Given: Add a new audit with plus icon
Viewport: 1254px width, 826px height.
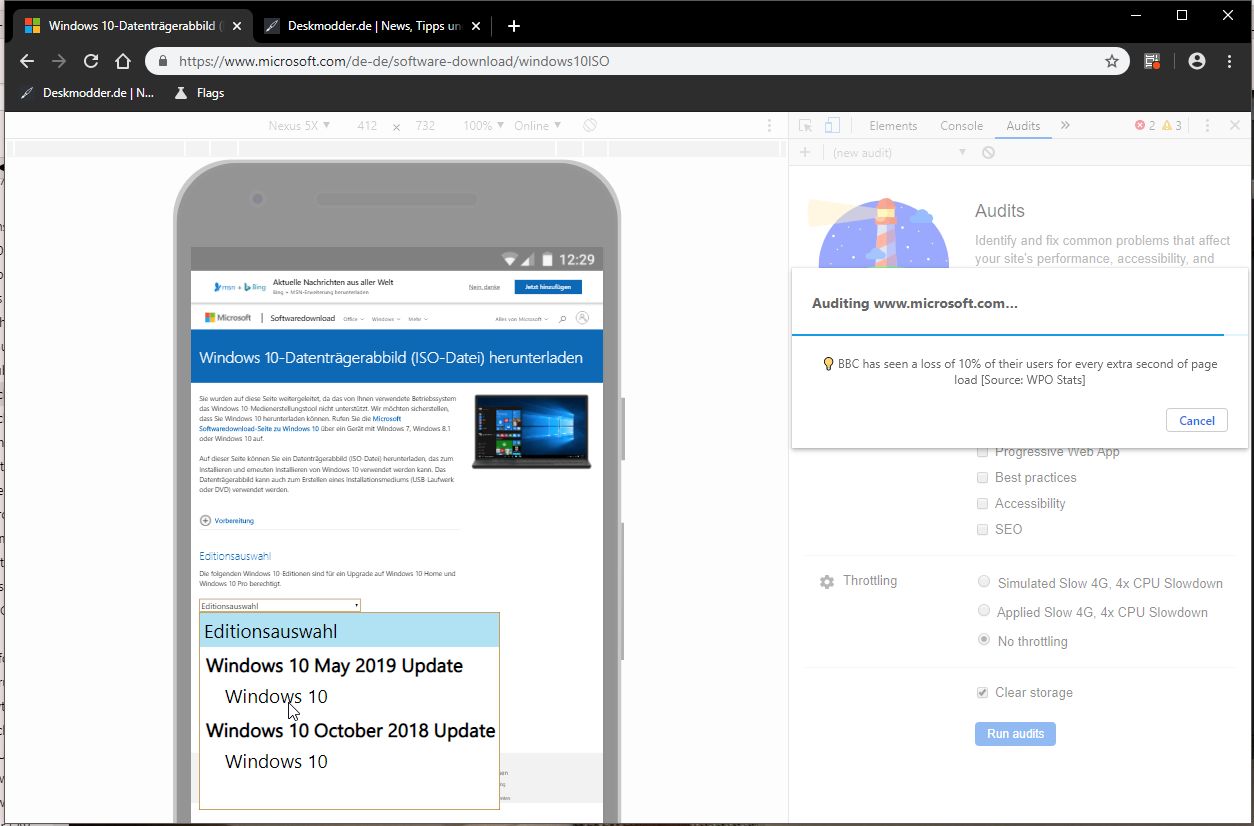Looking at the screenshot, I should 805,152.
